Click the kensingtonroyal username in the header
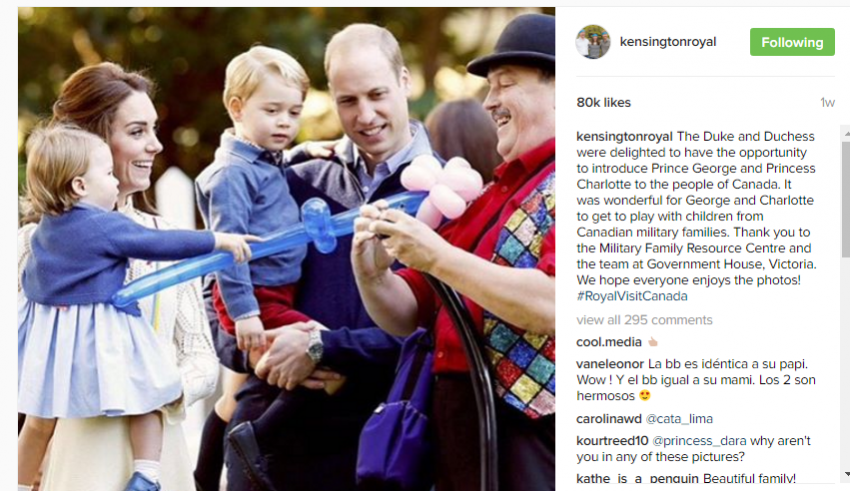850x491 pixels. [x=668, y=42]
